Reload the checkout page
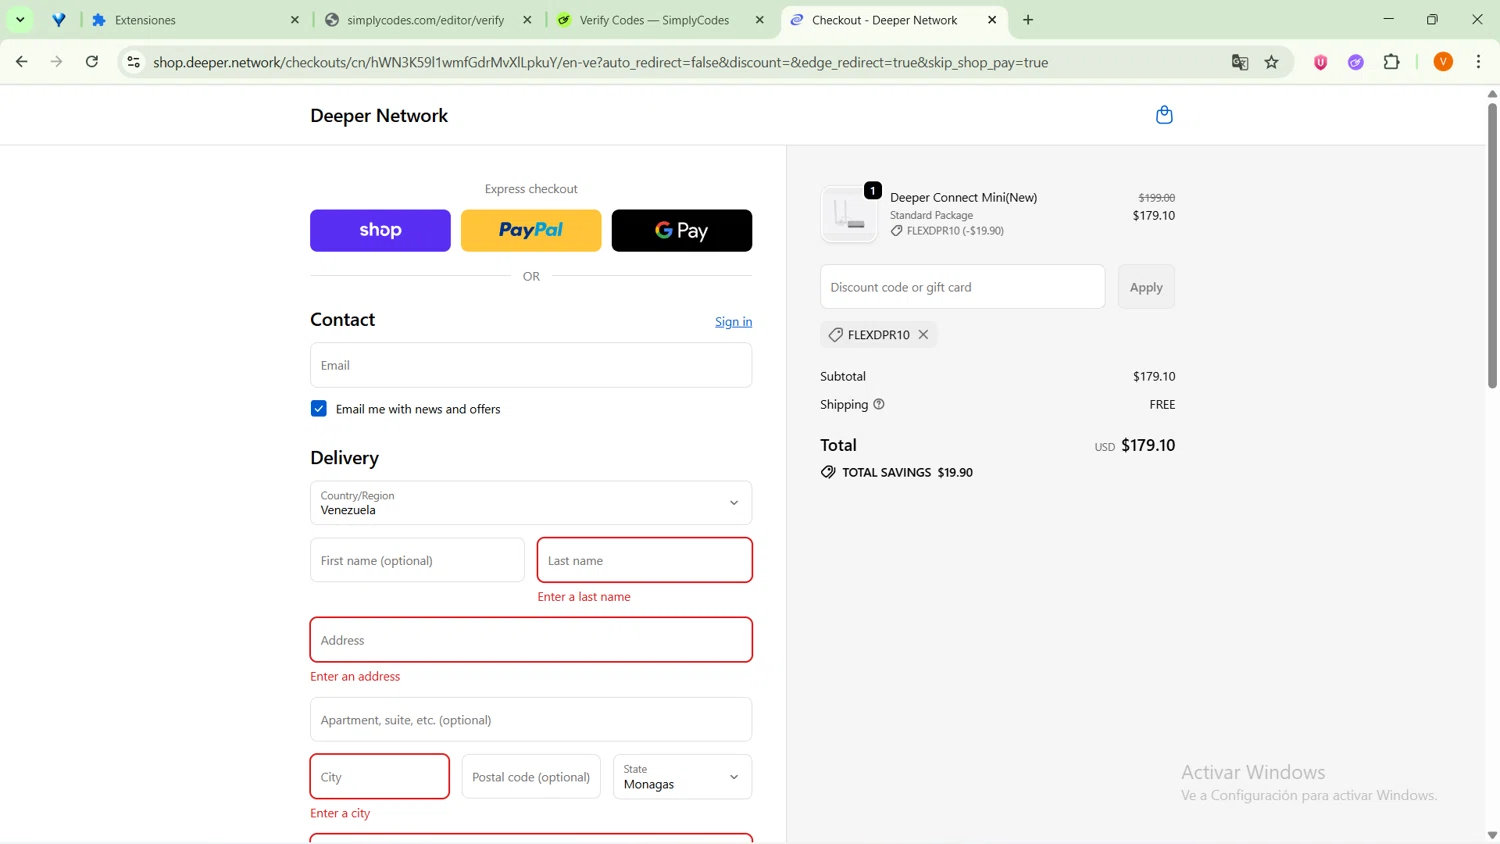Image resolution: width=1500 pixels, height=844 pixels. pos(92,62)
